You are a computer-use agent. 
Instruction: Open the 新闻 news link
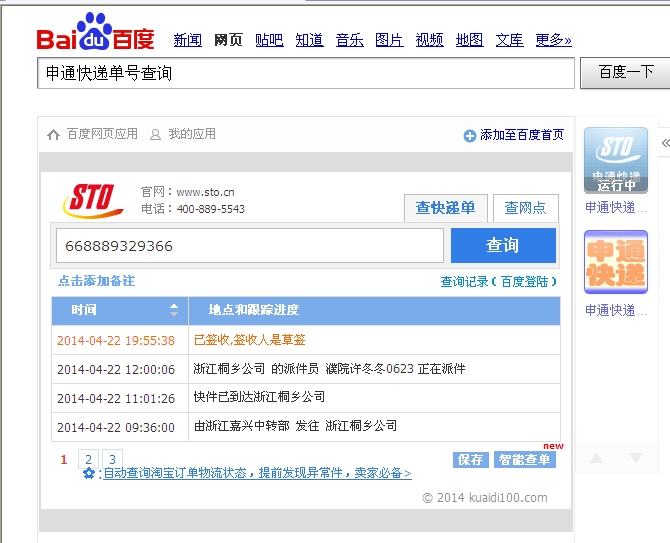pyautogui.click(x=188, y=40)
